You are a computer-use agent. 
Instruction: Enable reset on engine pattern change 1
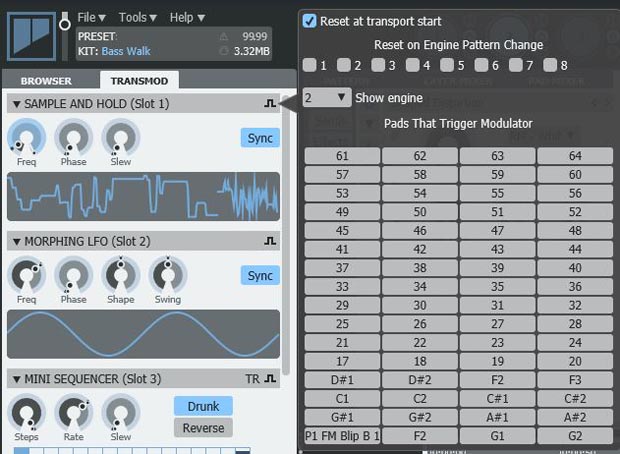310,66
